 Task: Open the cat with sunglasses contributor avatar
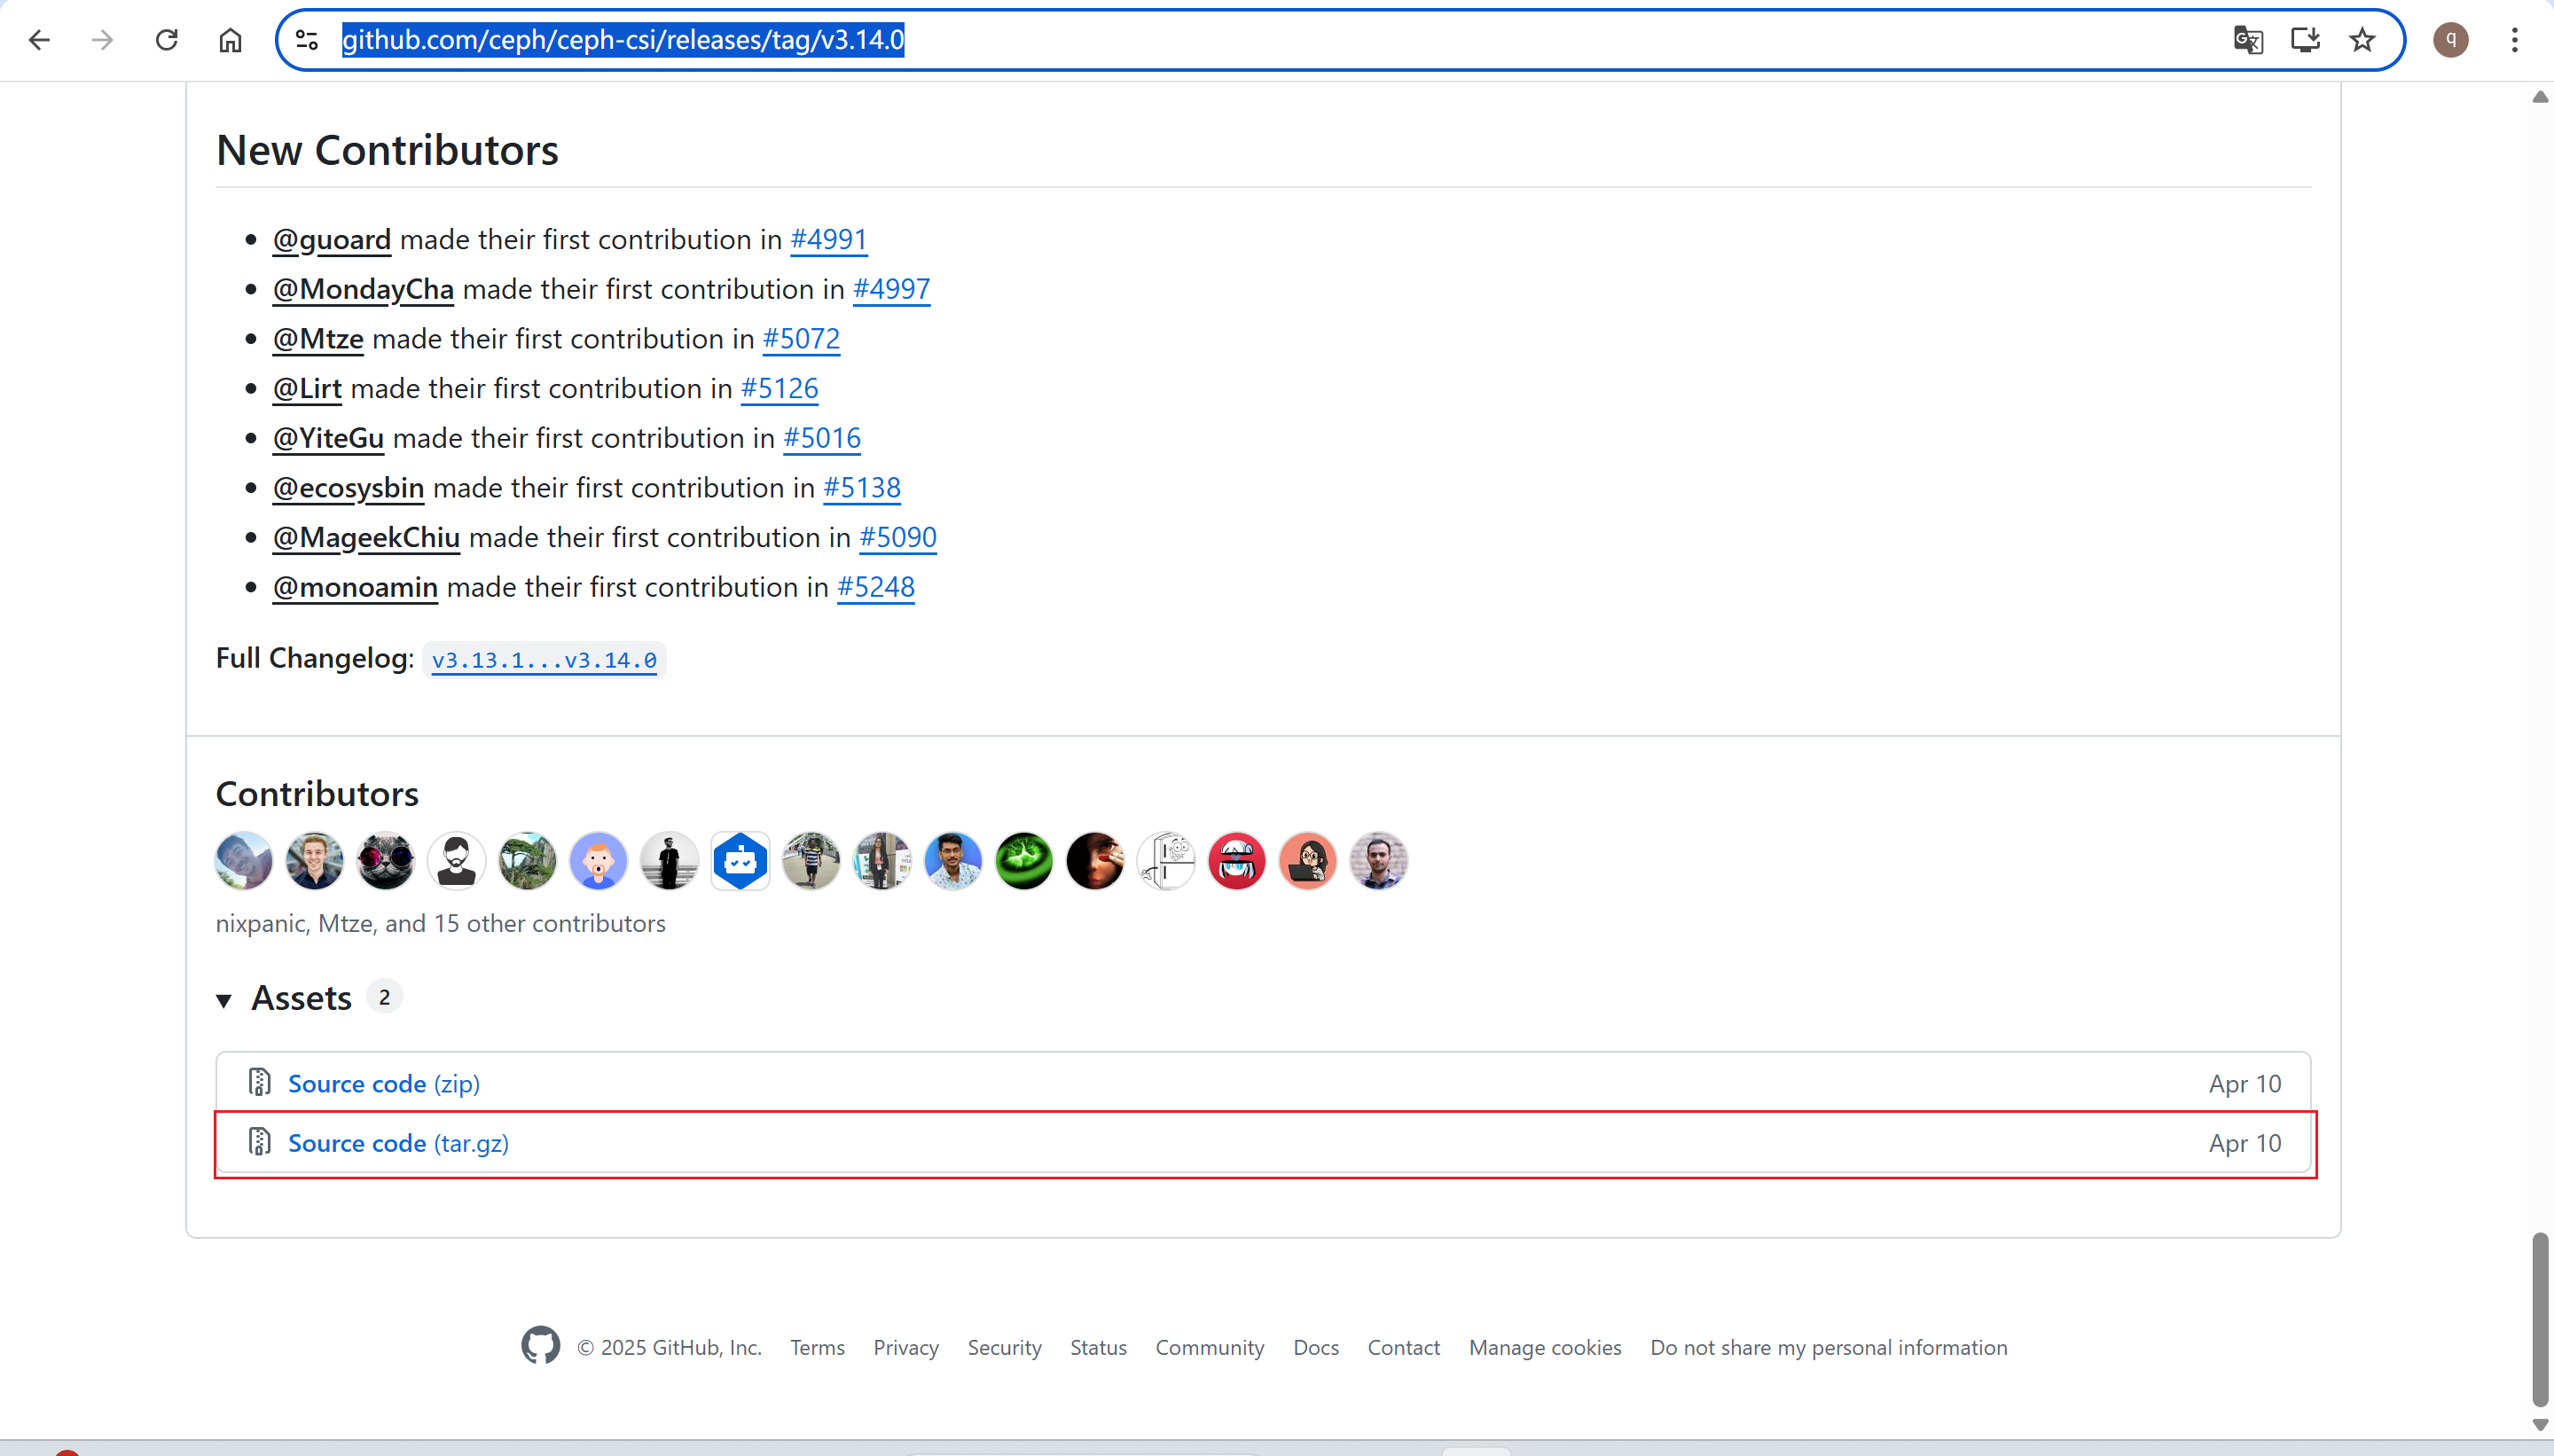click(x=386, y=861)
